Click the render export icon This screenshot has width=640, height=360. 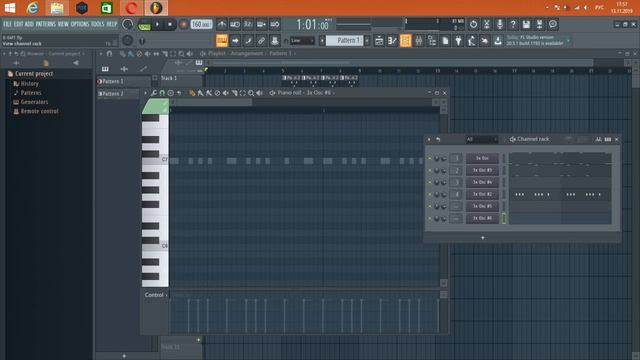pos(540,24)
